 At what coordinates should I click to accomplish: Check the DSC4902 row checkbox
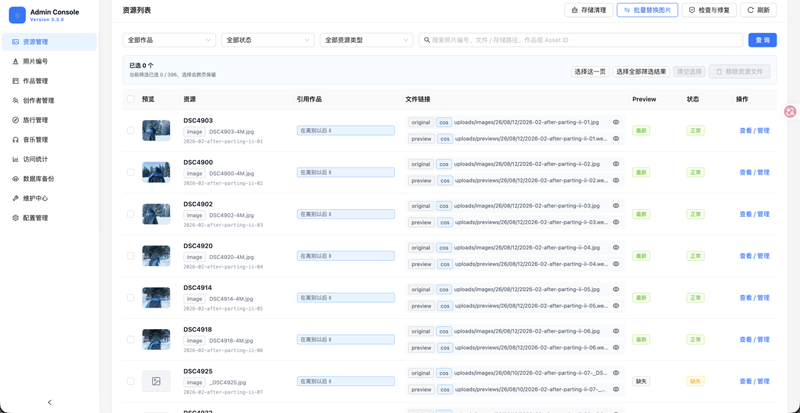[131, 214]
